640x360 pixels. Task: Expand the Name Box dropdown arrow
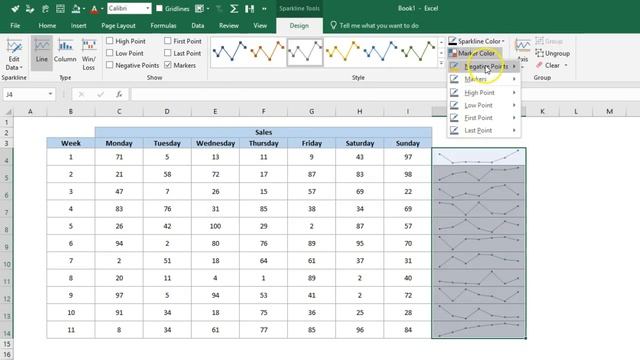click(x=50, y=94)
